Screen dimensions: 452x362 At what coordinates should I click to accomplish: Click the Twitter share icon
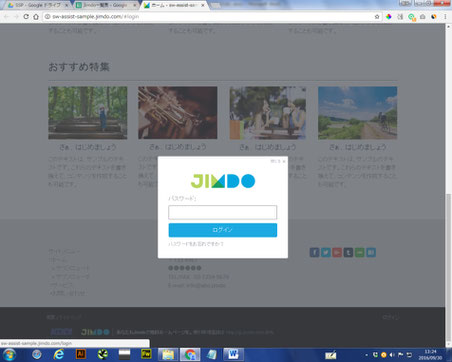326,252
